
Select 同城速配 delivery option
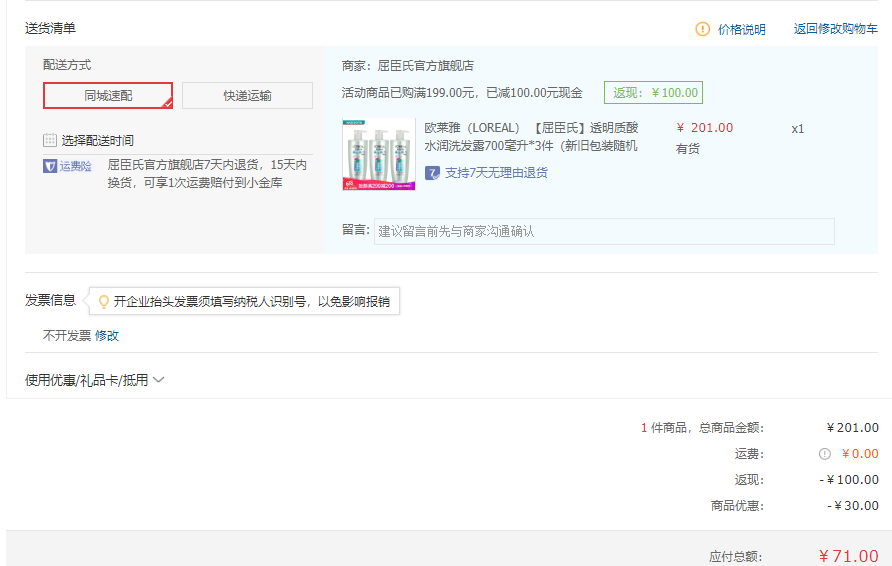click(108, 96)
